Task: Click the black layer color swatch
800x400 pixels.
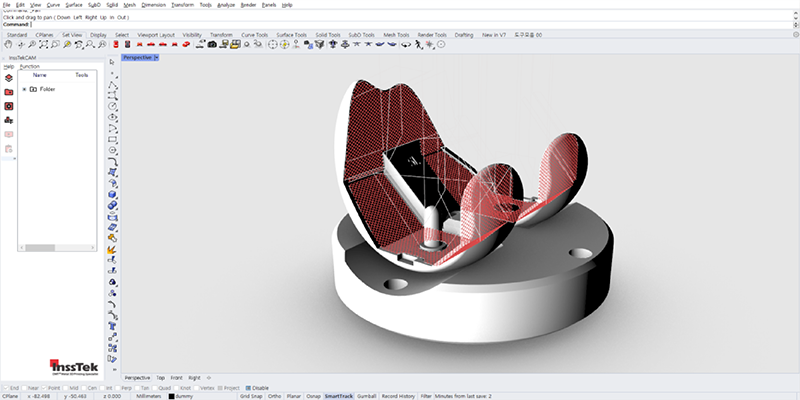Action: point(171,396)
